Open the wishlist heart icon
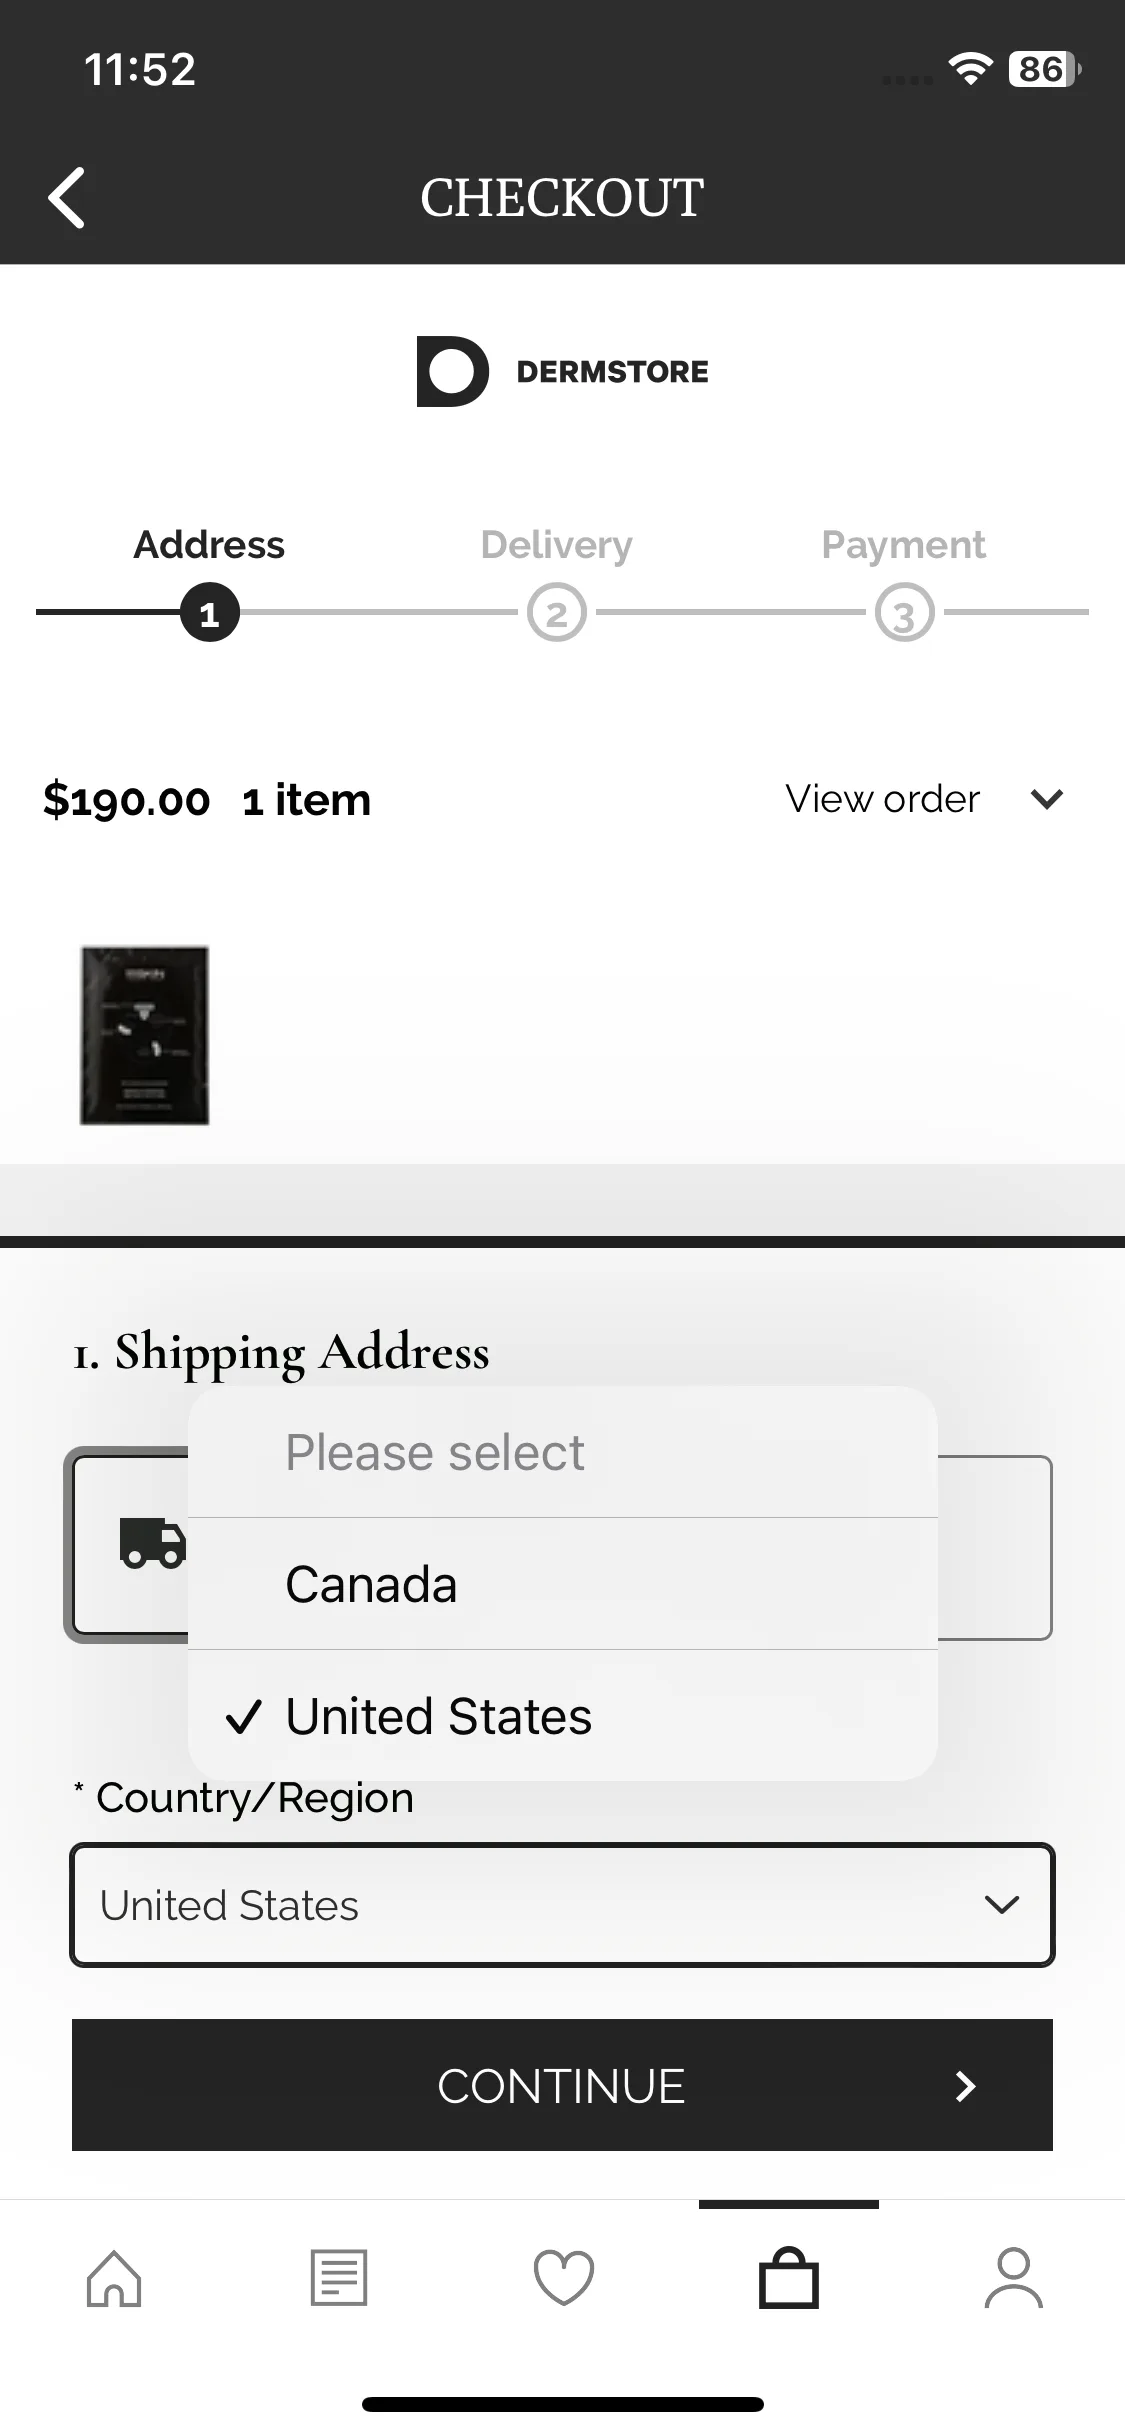 pyautogui.click(x=564, y=2278)
